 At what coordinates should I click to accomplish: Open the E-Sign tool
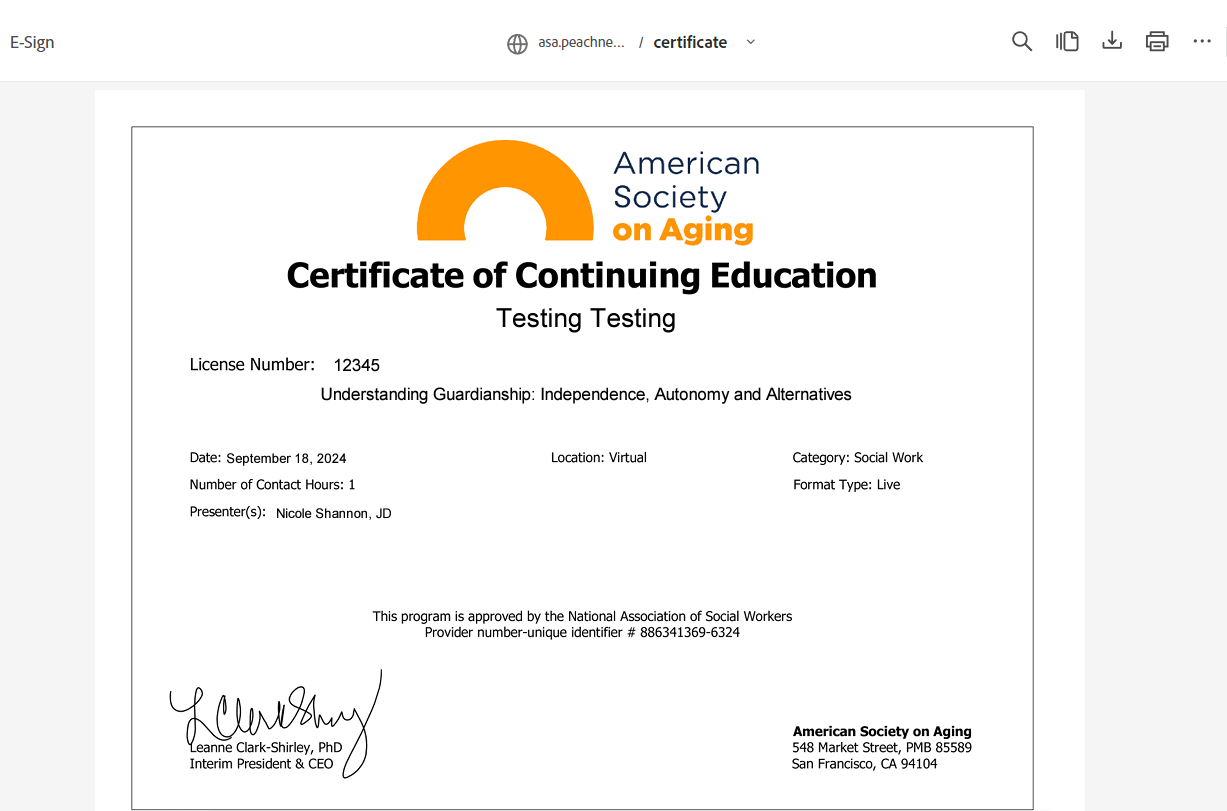pos(32,42)
